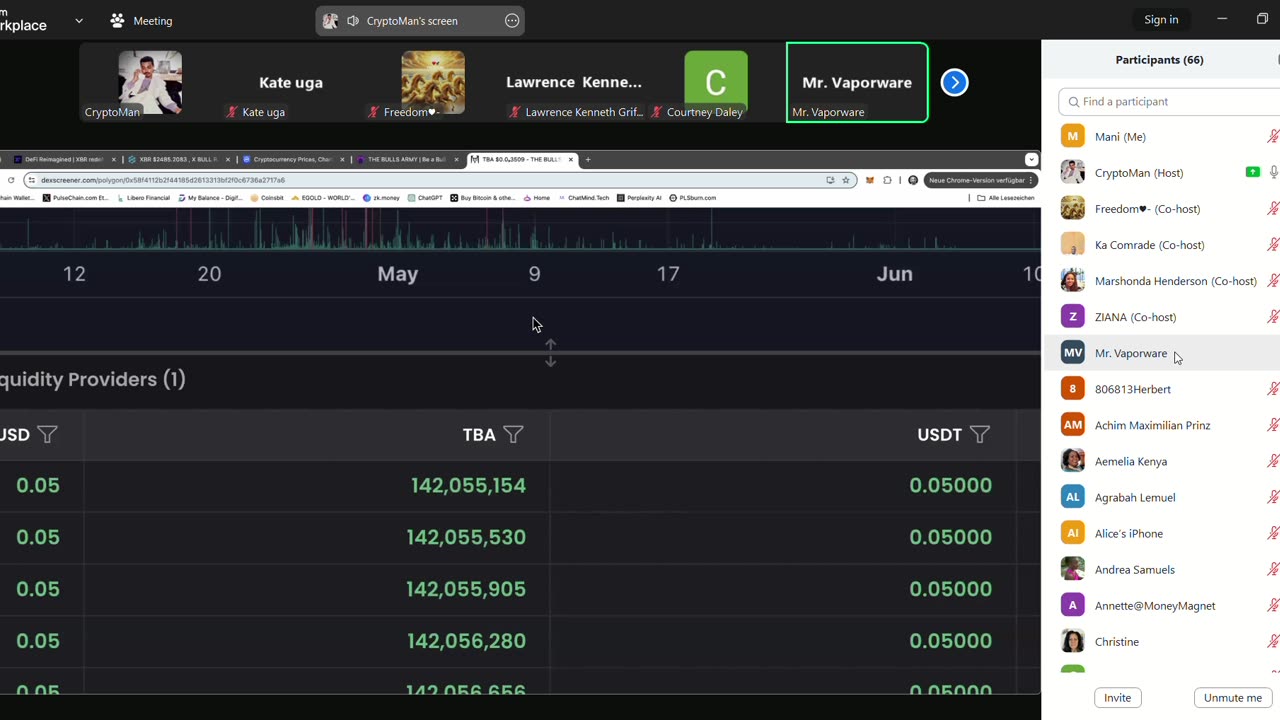This screenshot has width=1280, height=720.
Task: Open the Perplexity AI bookmark
Action: click(x=640, y=198)
